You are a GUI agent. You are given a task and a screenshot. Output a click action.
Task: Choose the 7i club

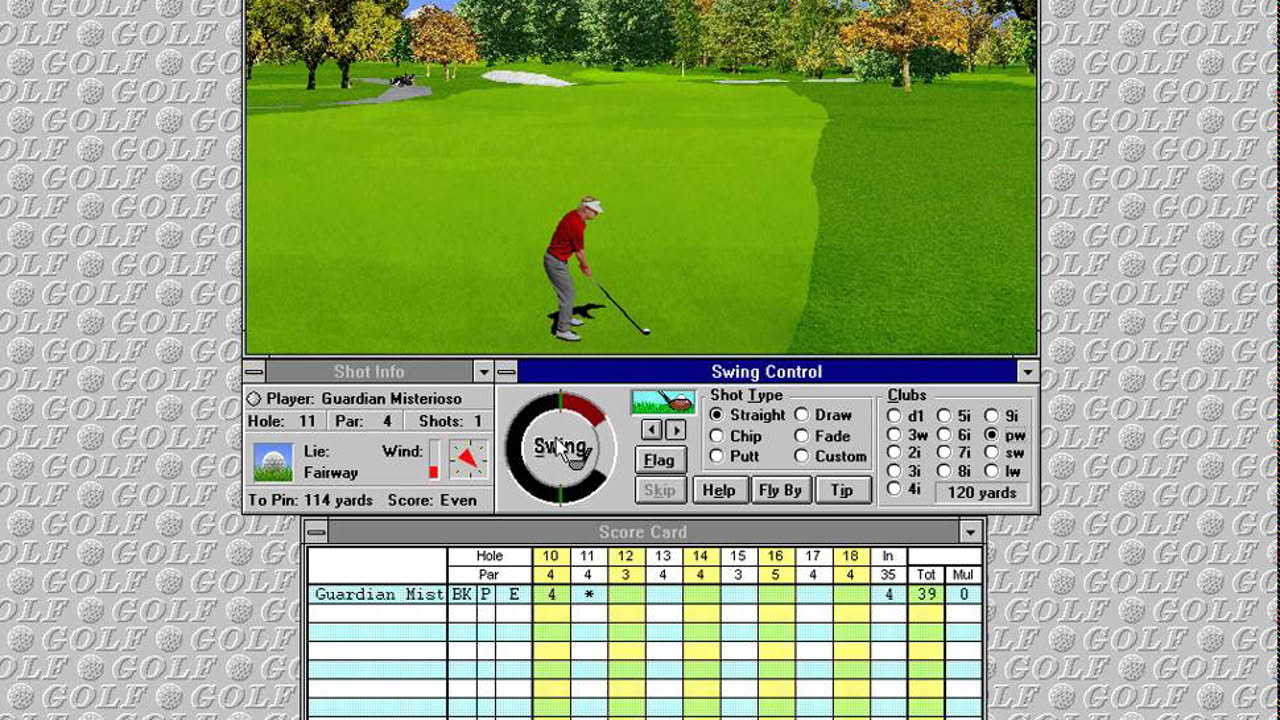[954, 453]
